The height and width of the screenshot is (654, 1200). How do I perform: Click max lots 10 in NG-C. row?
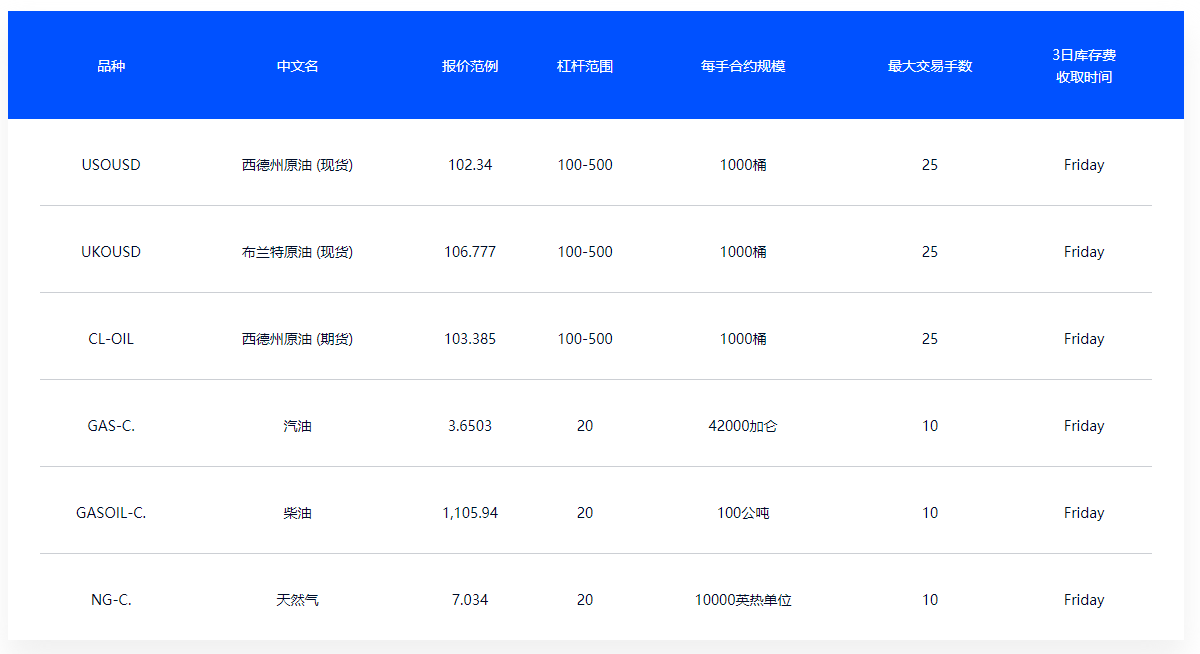(930, 600)
